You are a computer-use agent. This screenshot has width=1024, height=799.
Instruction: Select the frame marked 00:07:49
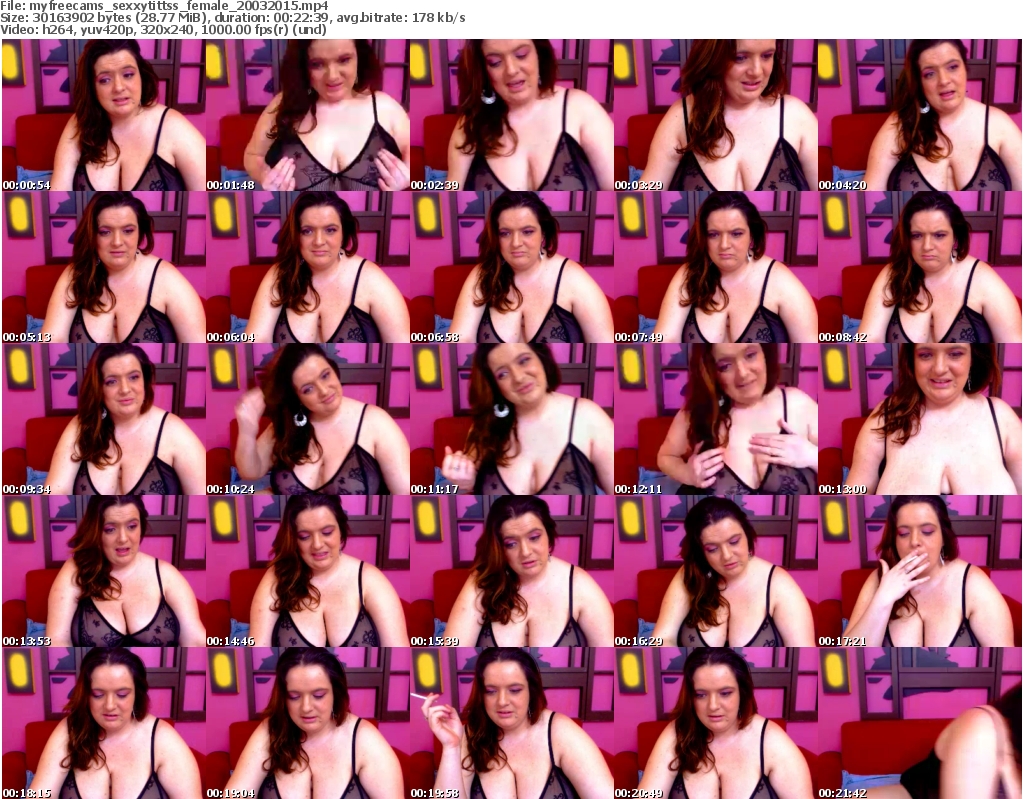(715, 267)
